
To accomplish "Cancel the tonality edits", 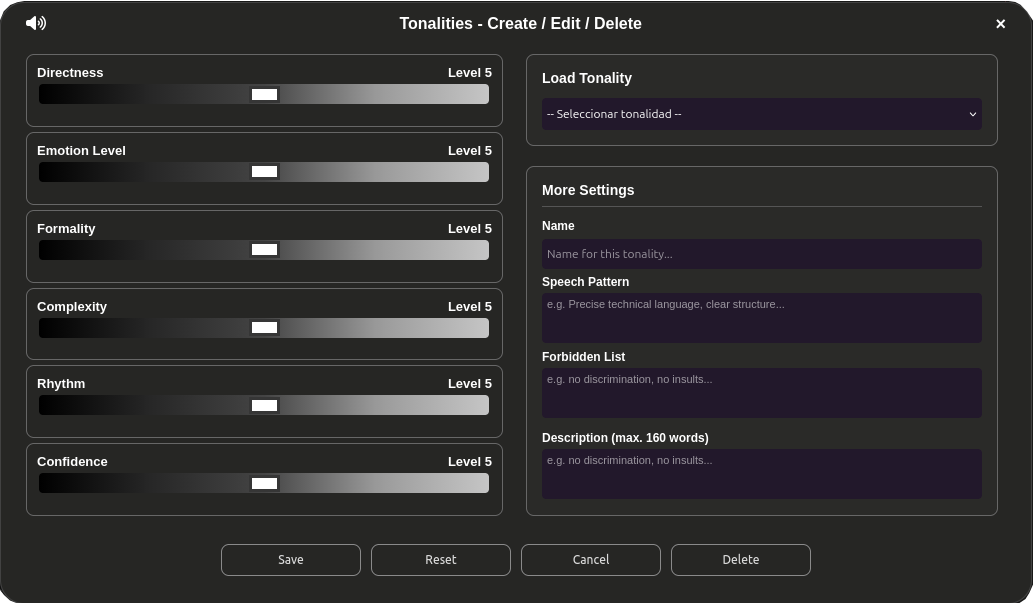I will tap(590, 559).
